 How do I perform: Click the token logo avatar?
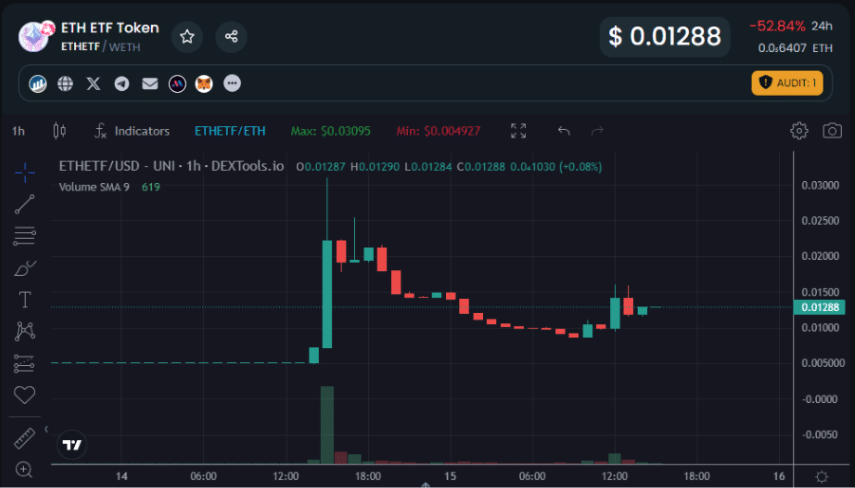34,37
